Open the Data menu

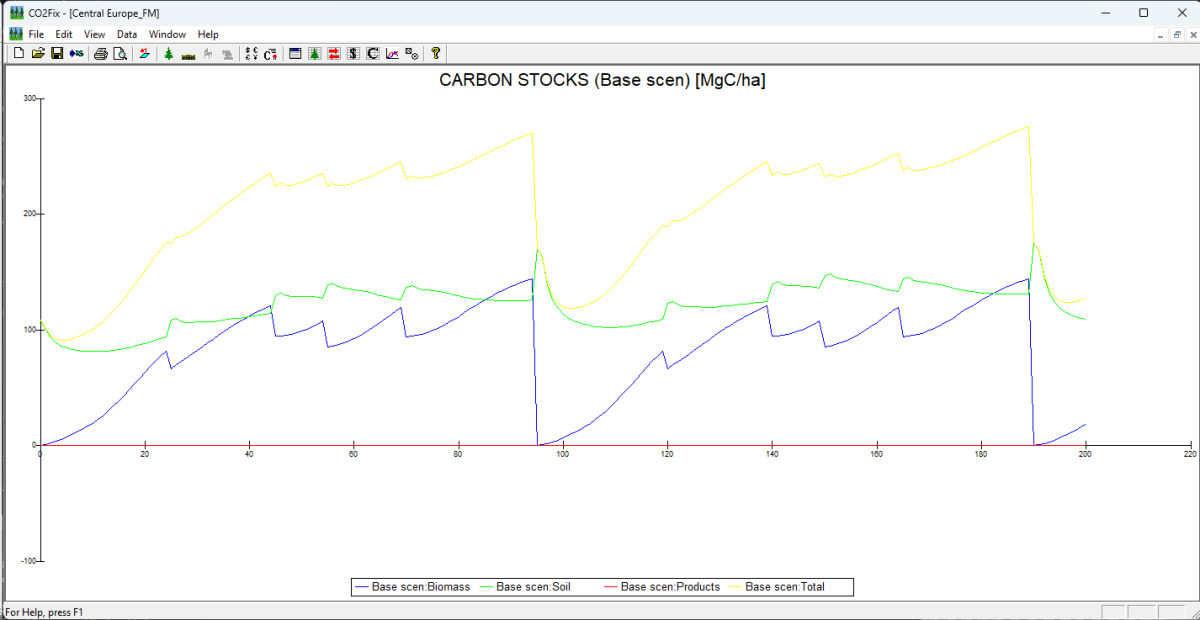[127, 34]
